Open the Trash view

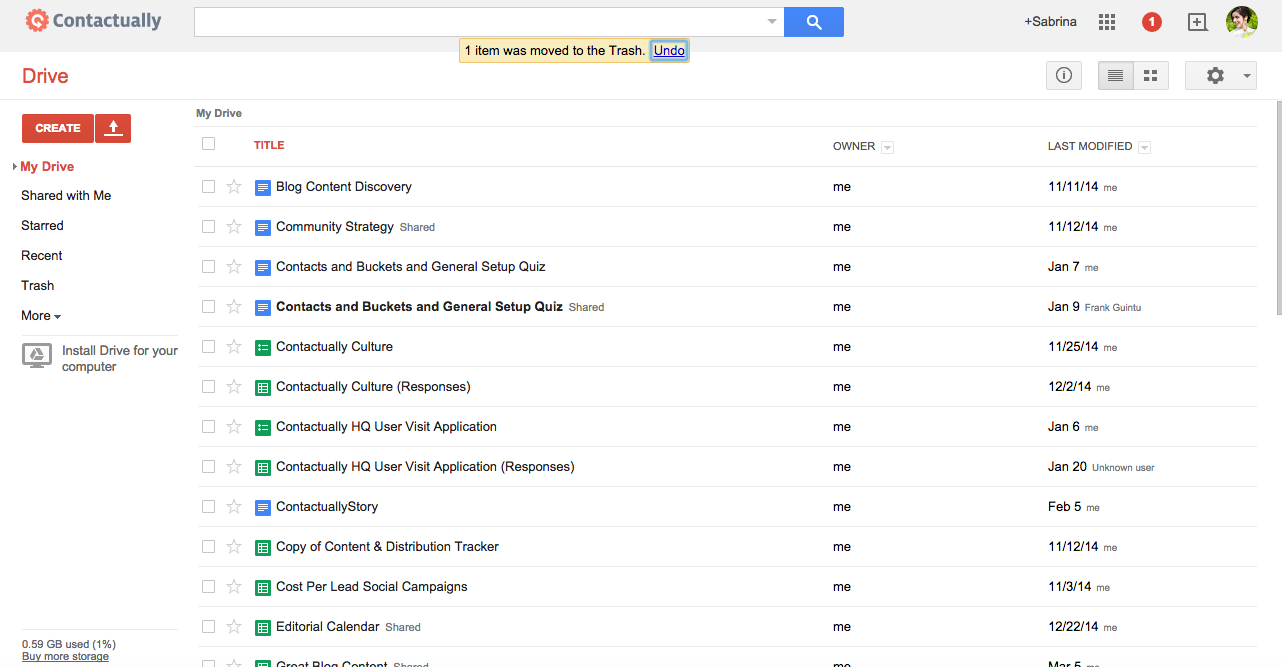coord(38,286)
